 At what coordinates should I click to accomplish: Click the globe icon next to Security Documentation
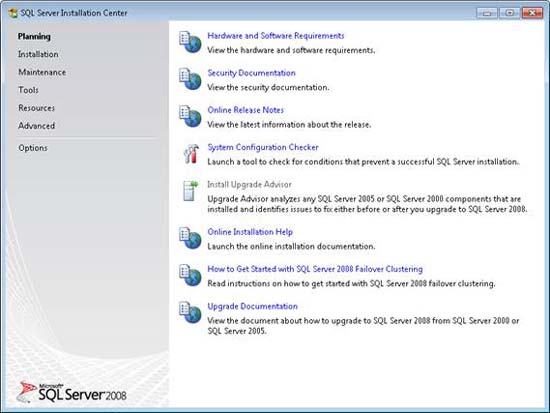[x=190, y=79]
